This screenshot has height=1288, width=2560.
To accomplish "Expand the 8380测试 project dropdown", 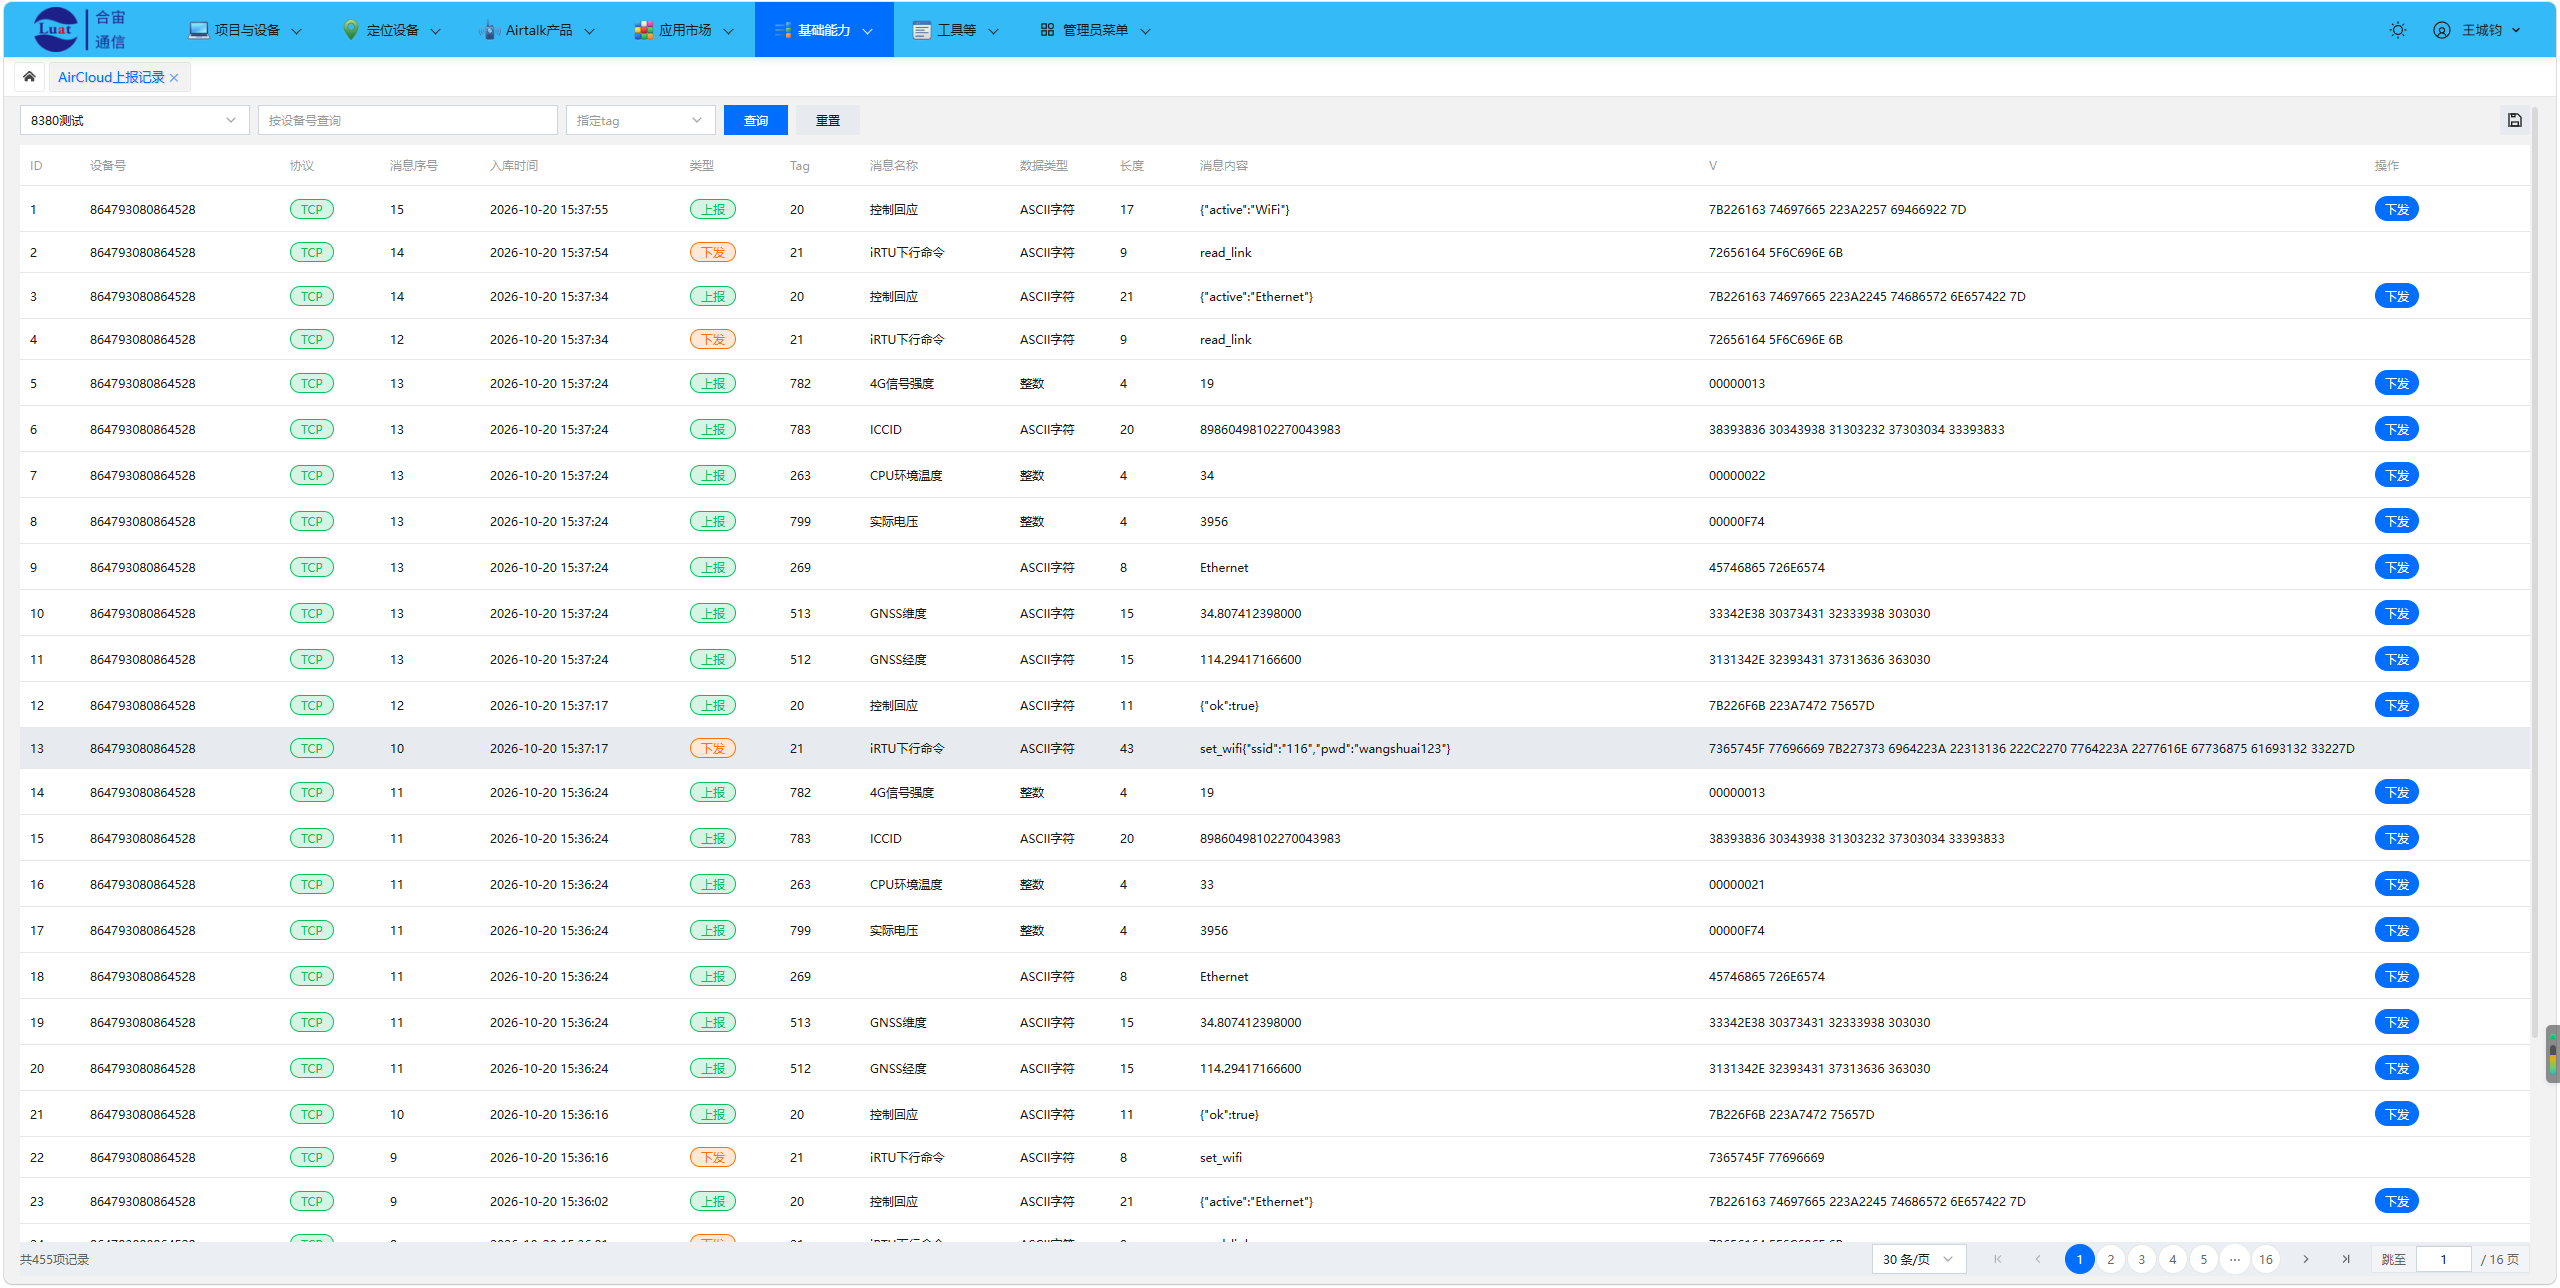I will click(x=134, y=120).
